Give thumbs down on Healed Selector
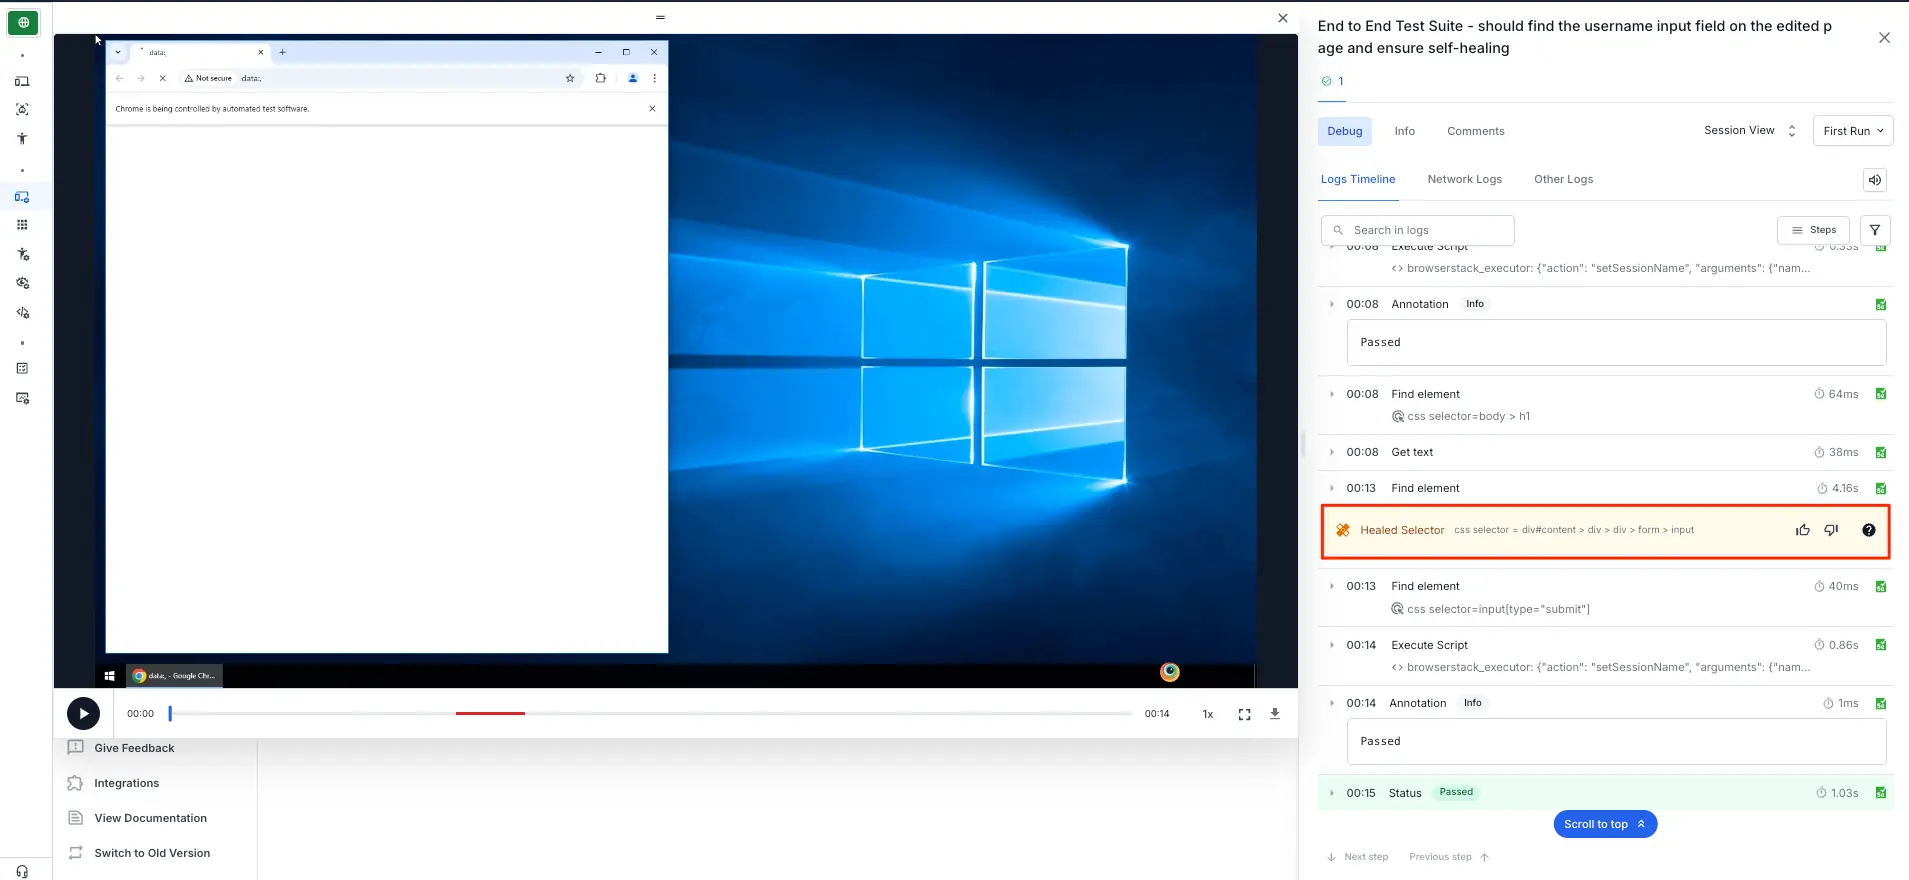Screen dimensions: 1909x880 pos(1831,530)
